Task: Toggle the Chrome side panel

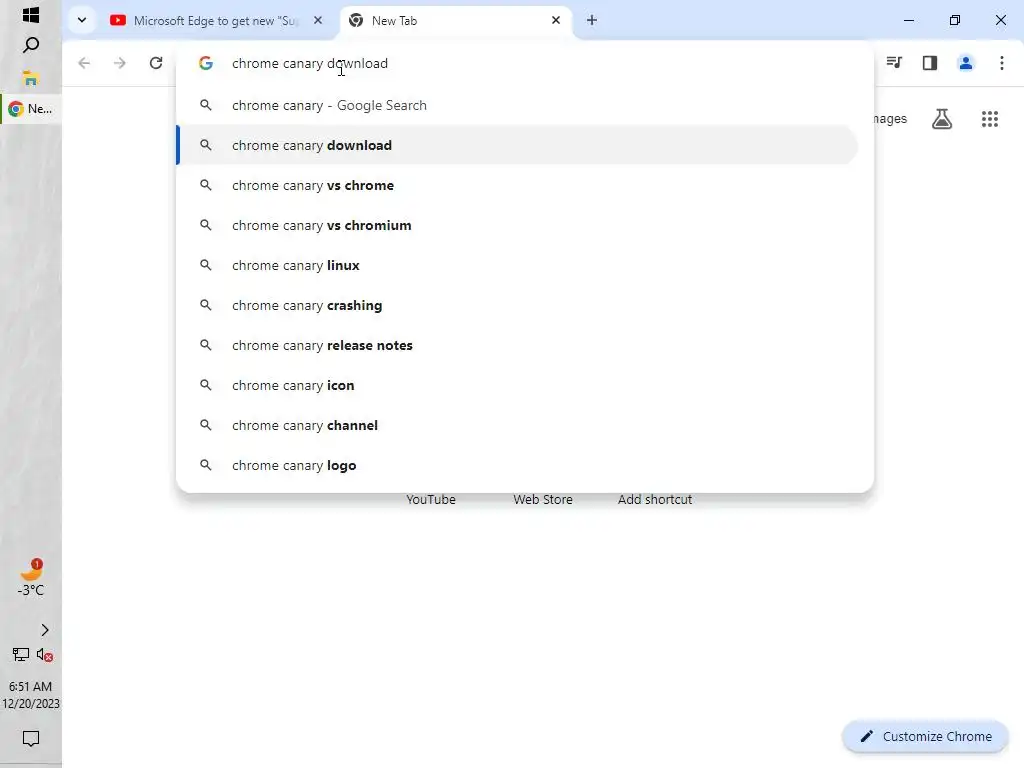Action: click(x=930, y=63)
